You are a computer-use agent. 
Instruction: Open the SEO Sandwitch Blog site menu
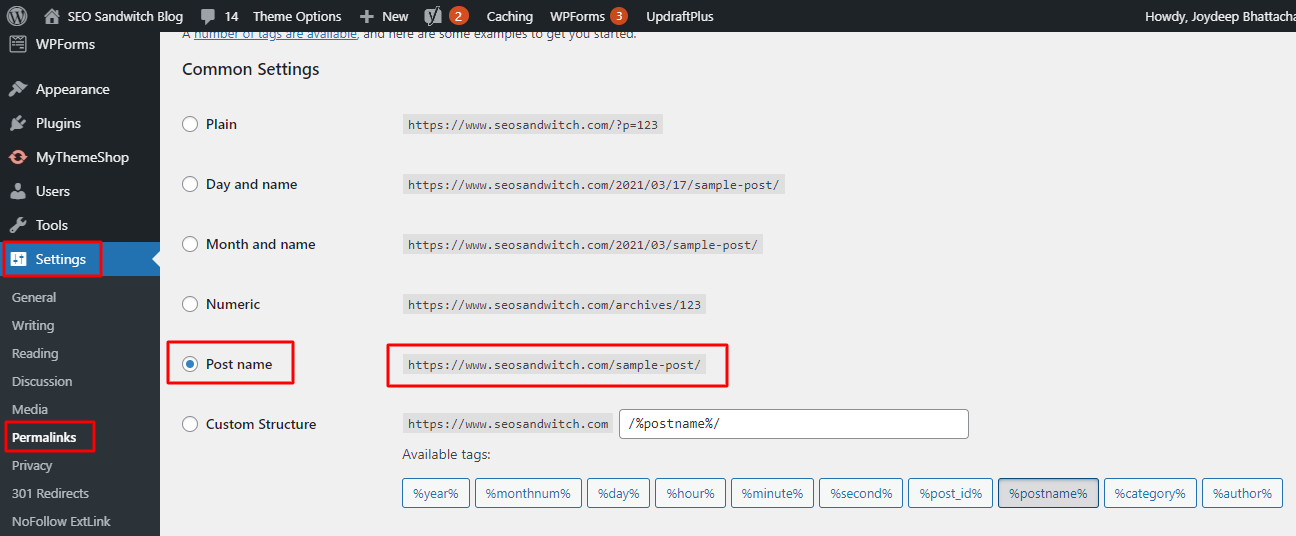pos(126,16)
